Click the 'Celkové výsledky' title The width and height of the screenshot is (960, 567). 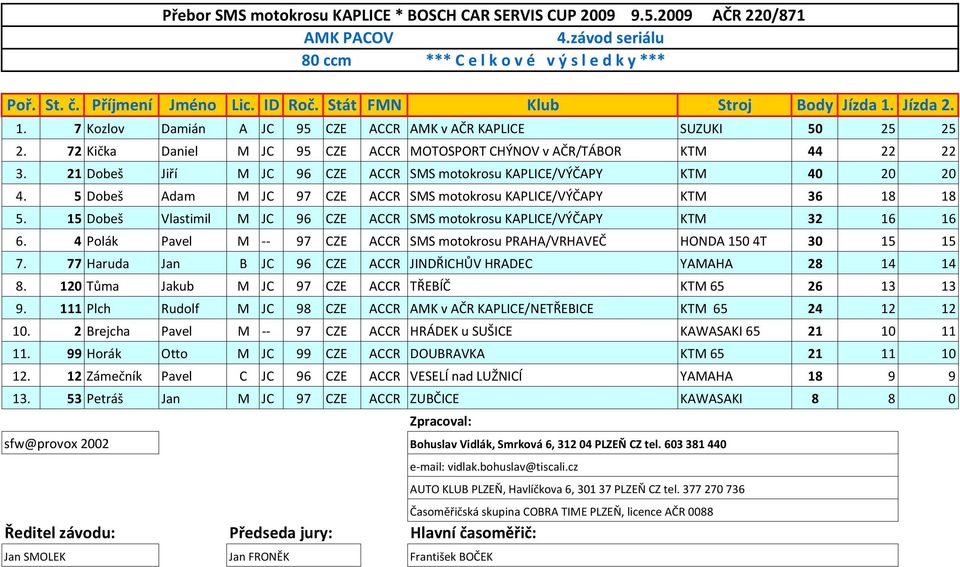[x=545, y=61]
